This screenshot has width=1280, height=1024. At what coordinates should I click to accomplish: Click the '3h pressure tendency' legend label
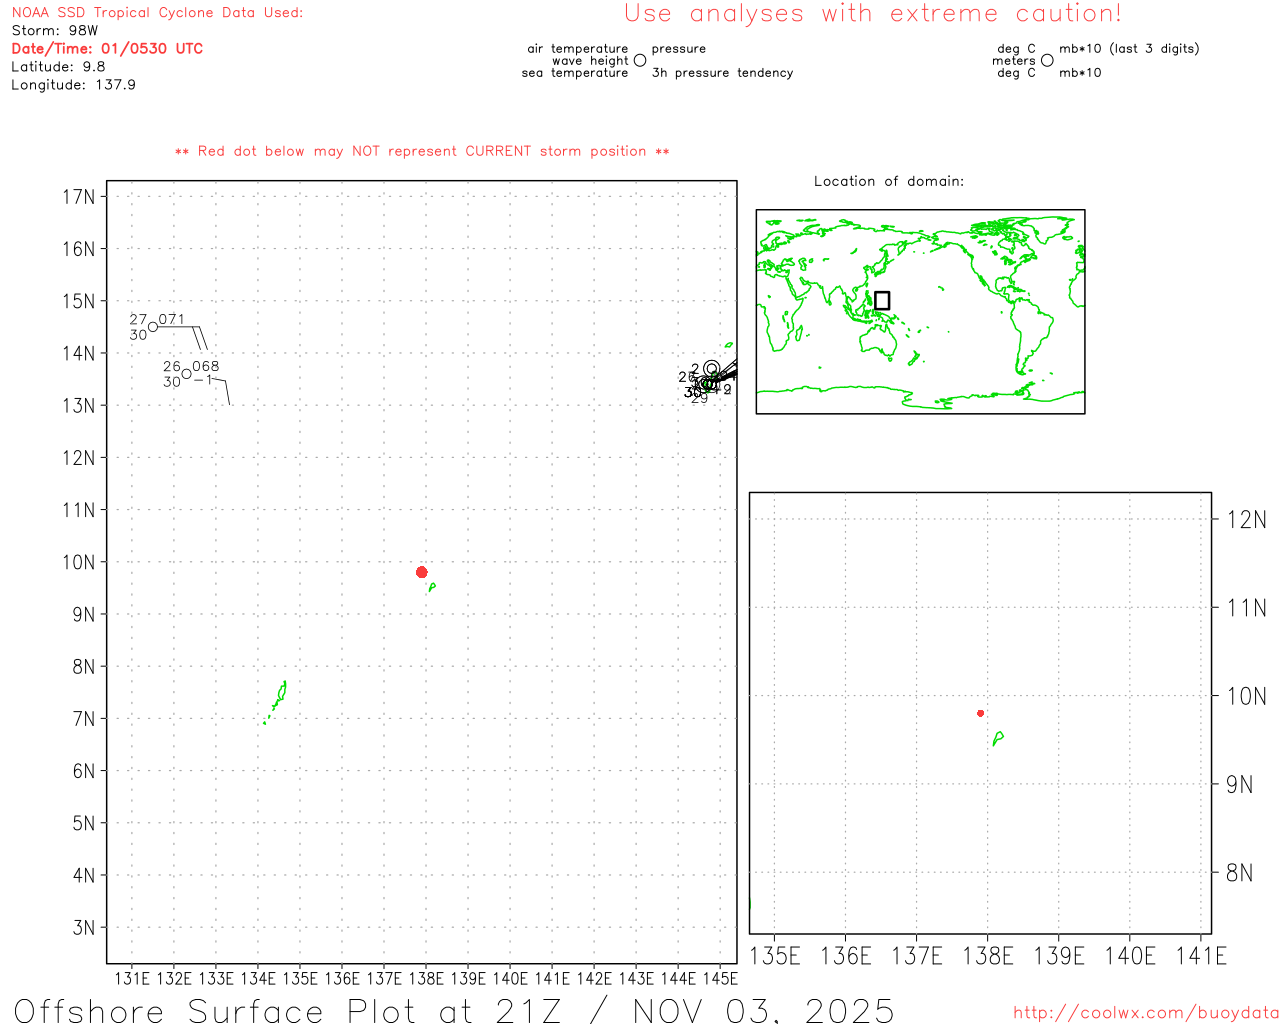point(722,73)
